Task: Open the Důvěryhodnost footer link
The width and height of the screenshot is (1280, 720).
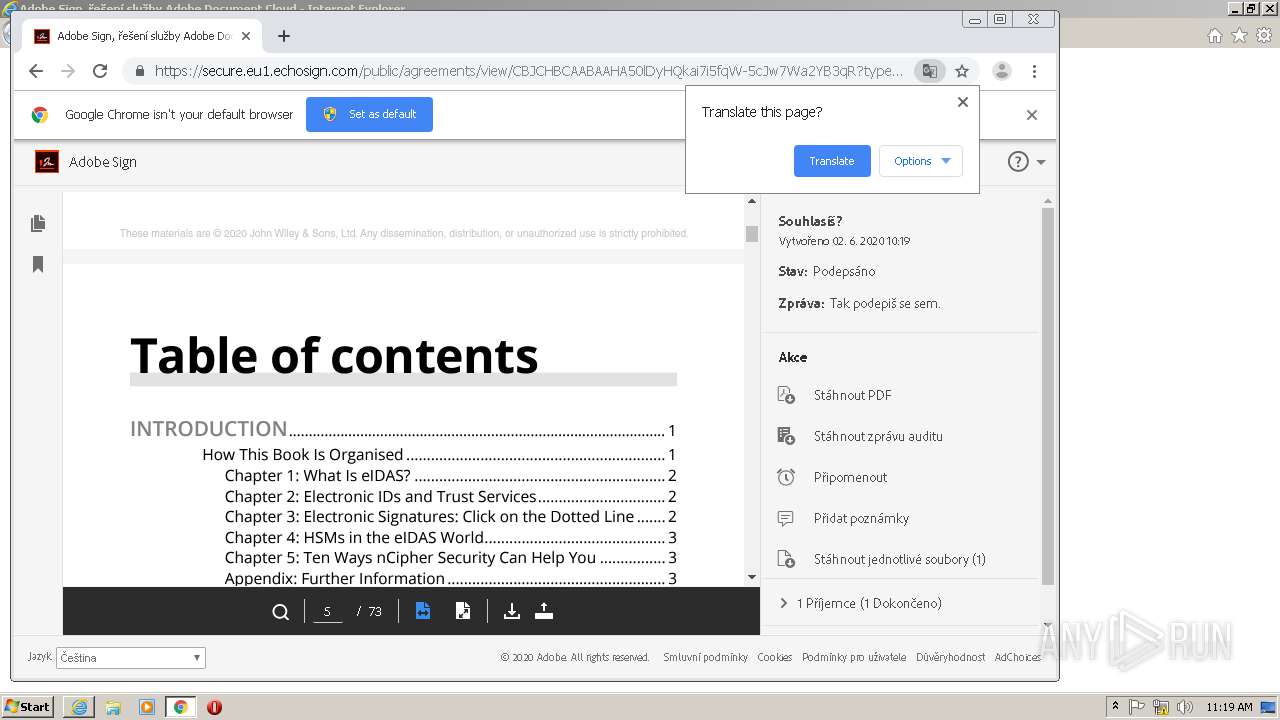Action: click(950, 657)
